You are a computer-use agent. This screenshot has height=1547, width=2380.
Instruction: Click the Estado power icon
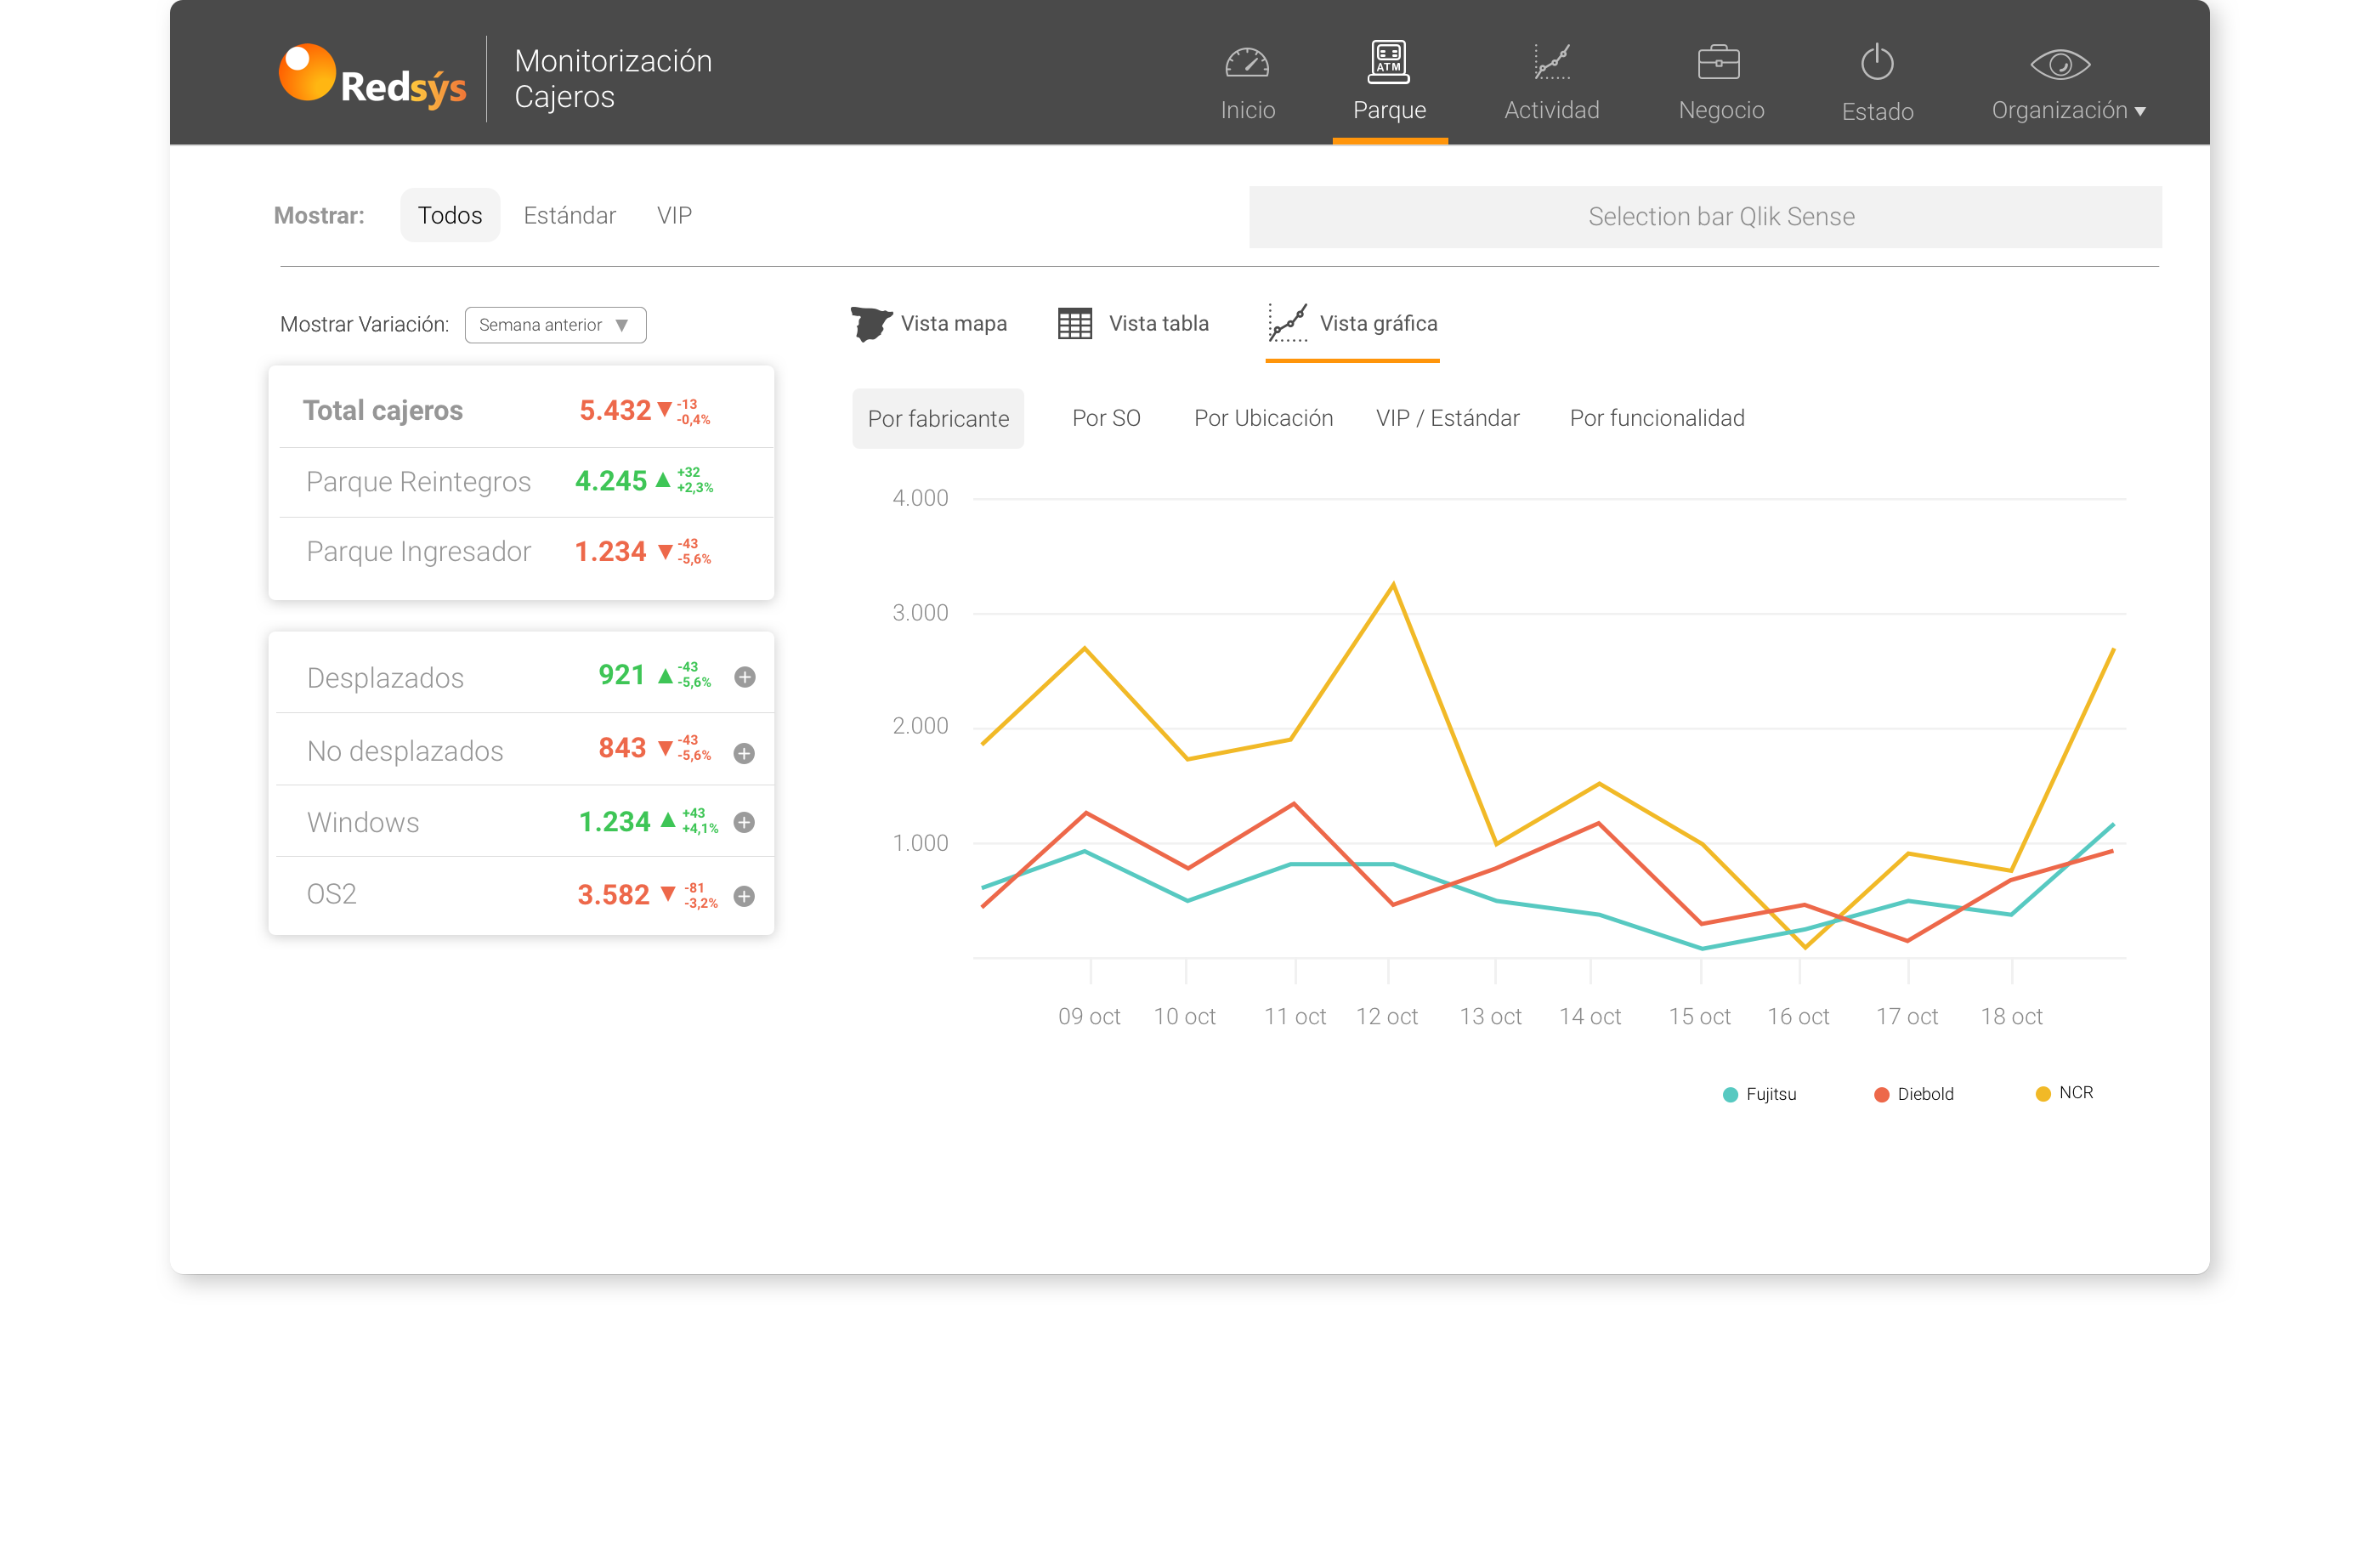(1876, 63)
